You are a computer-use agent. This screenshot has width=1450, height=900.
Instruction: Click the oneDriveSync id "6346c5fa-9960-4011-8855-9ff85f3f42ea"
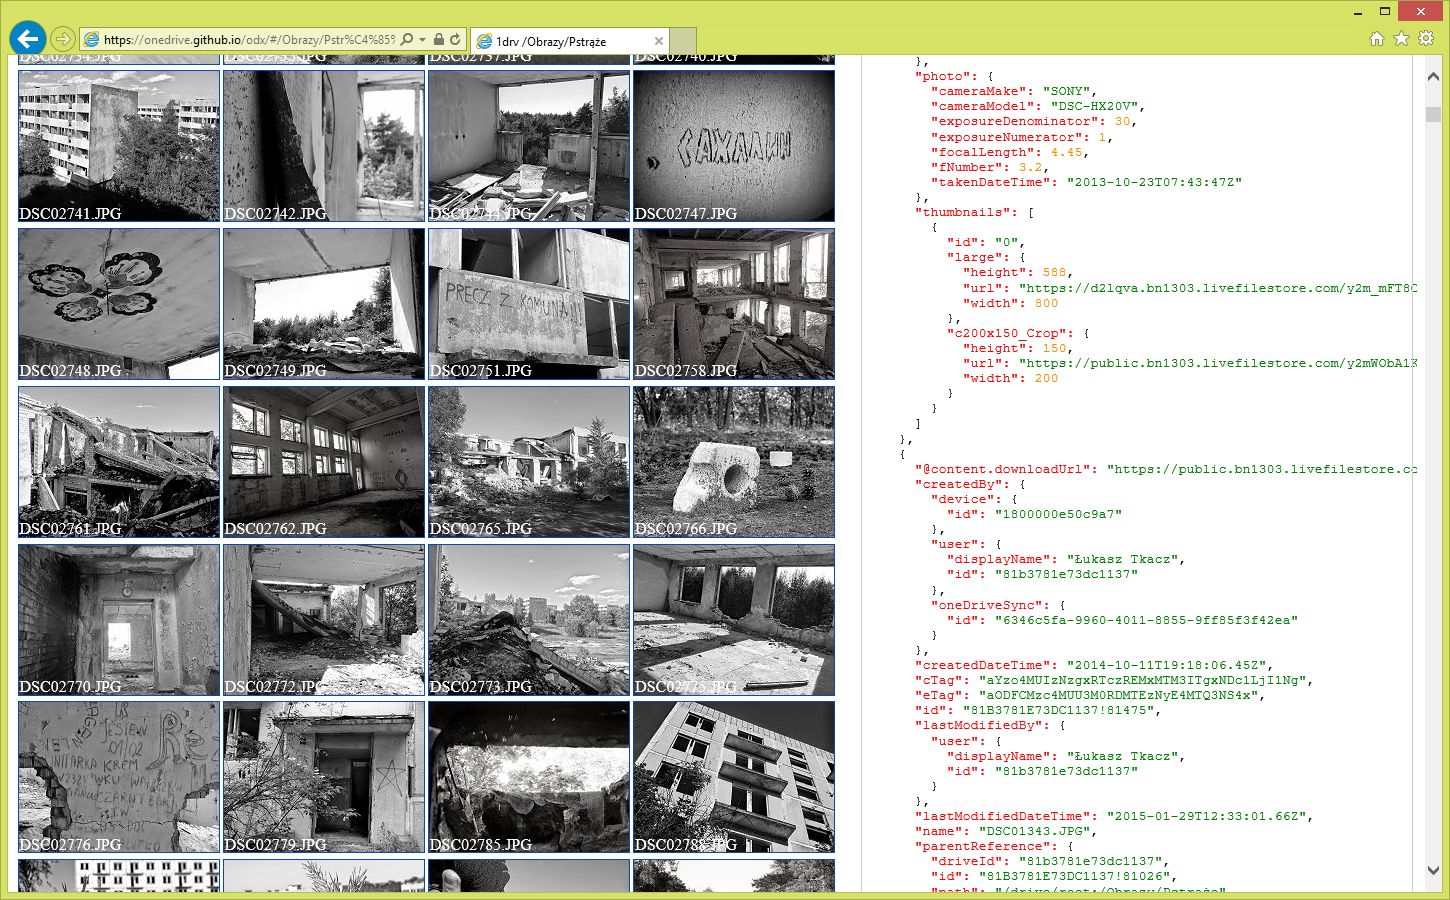point(1146,620)
